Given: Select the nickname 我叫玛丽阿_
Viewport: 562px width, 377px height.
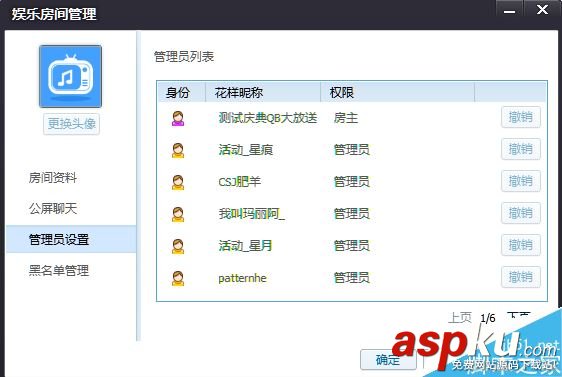Looking at the screenshot, I should [x=252, y=214].
